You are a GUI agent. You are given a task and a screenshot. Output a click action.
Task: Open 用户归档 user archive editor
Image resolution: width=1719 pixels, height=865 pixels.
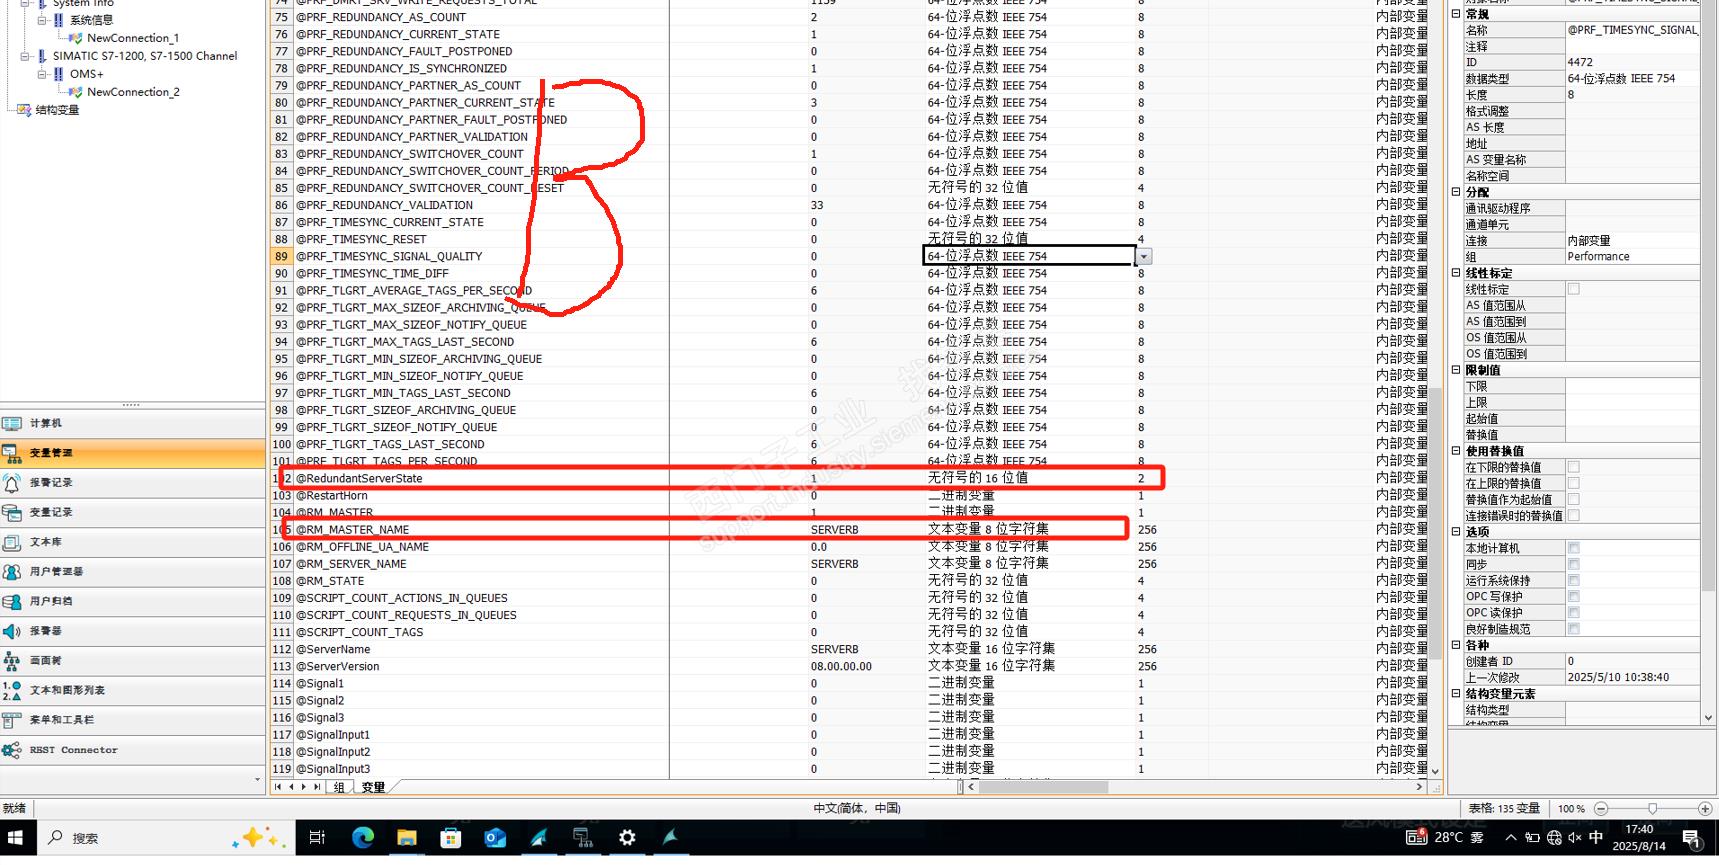(x=132, y=601)
